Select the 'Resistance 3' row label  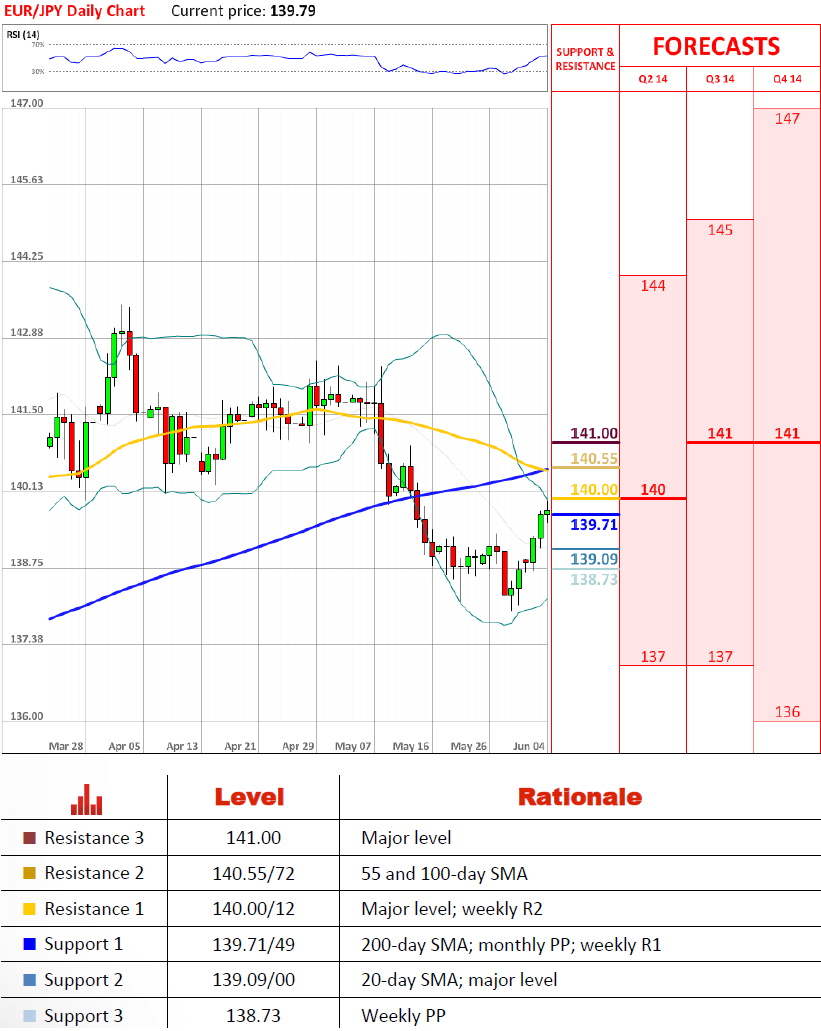coord(94,838)
